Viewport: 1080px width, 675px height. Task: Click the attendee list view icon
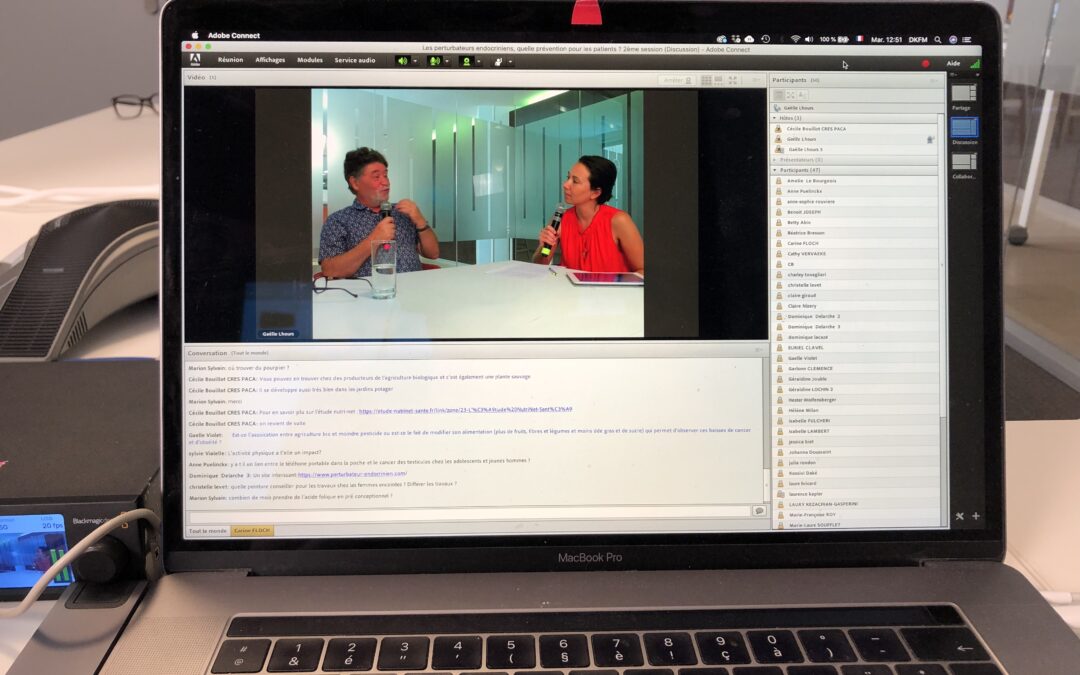(778, 95)
